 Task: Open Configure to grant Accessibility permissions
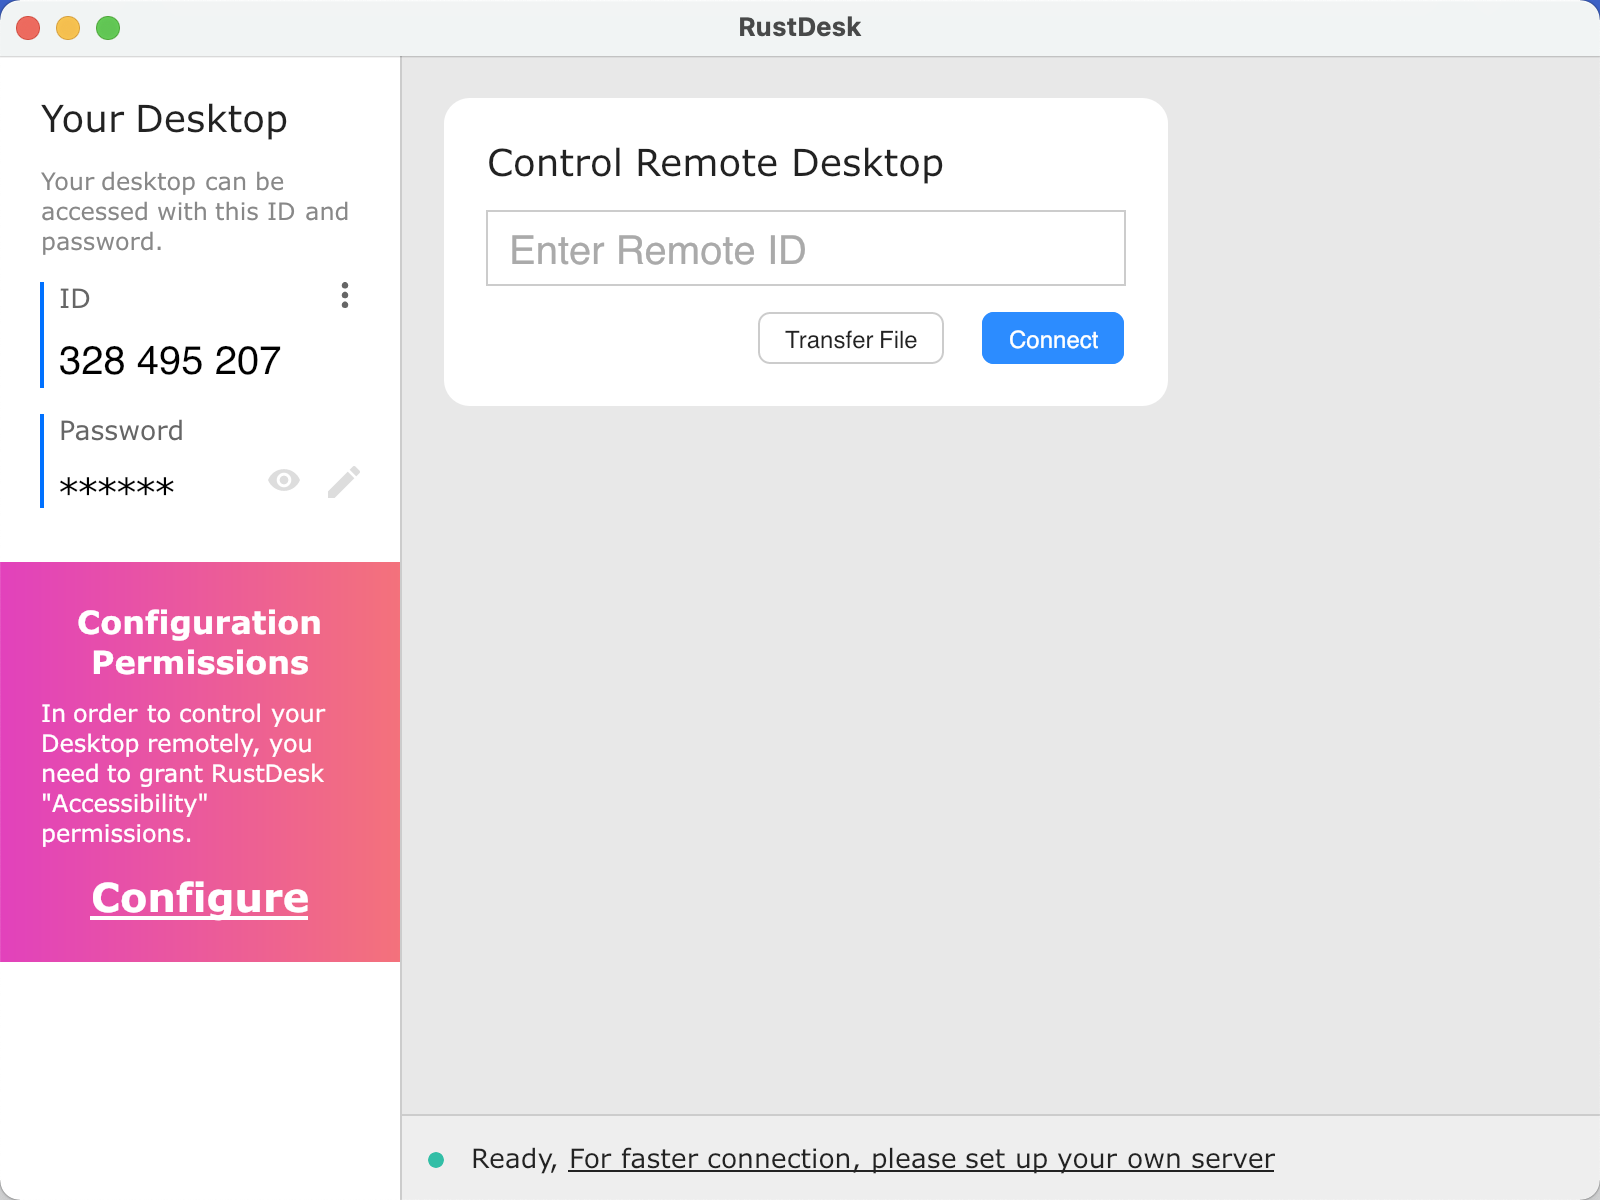(x=199, y=897)
